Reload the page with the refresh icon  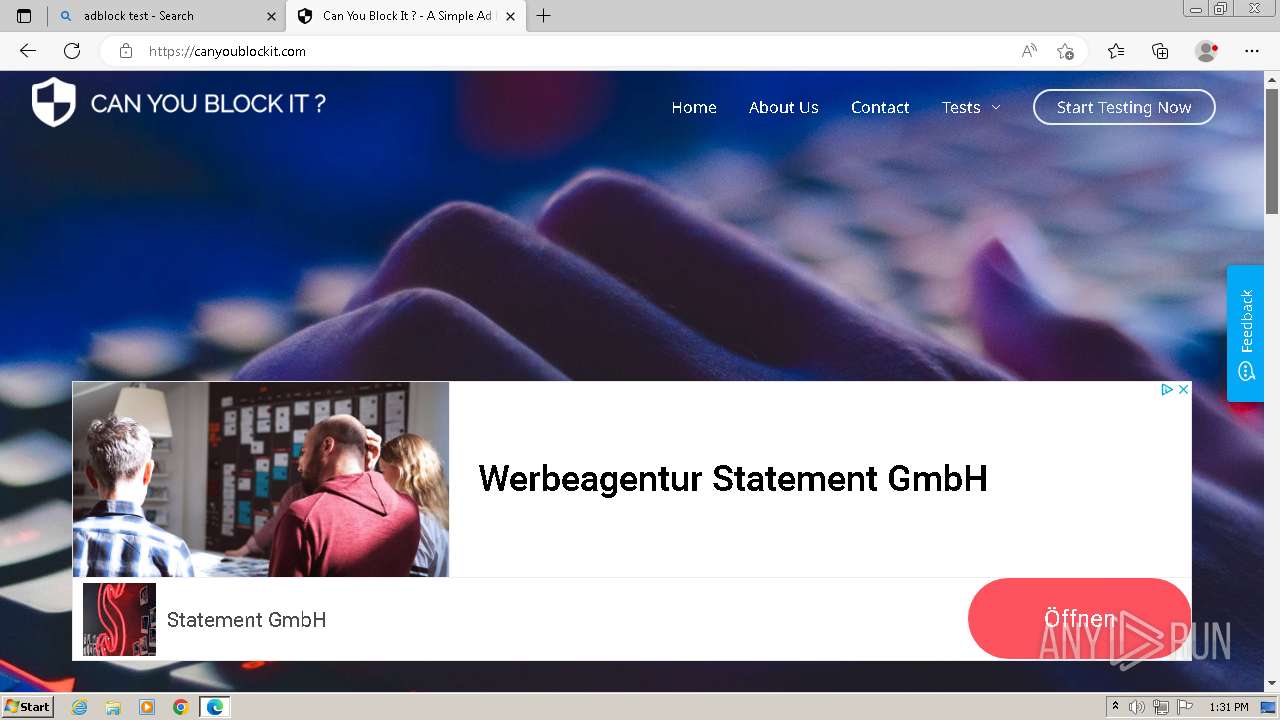(72, 51)
